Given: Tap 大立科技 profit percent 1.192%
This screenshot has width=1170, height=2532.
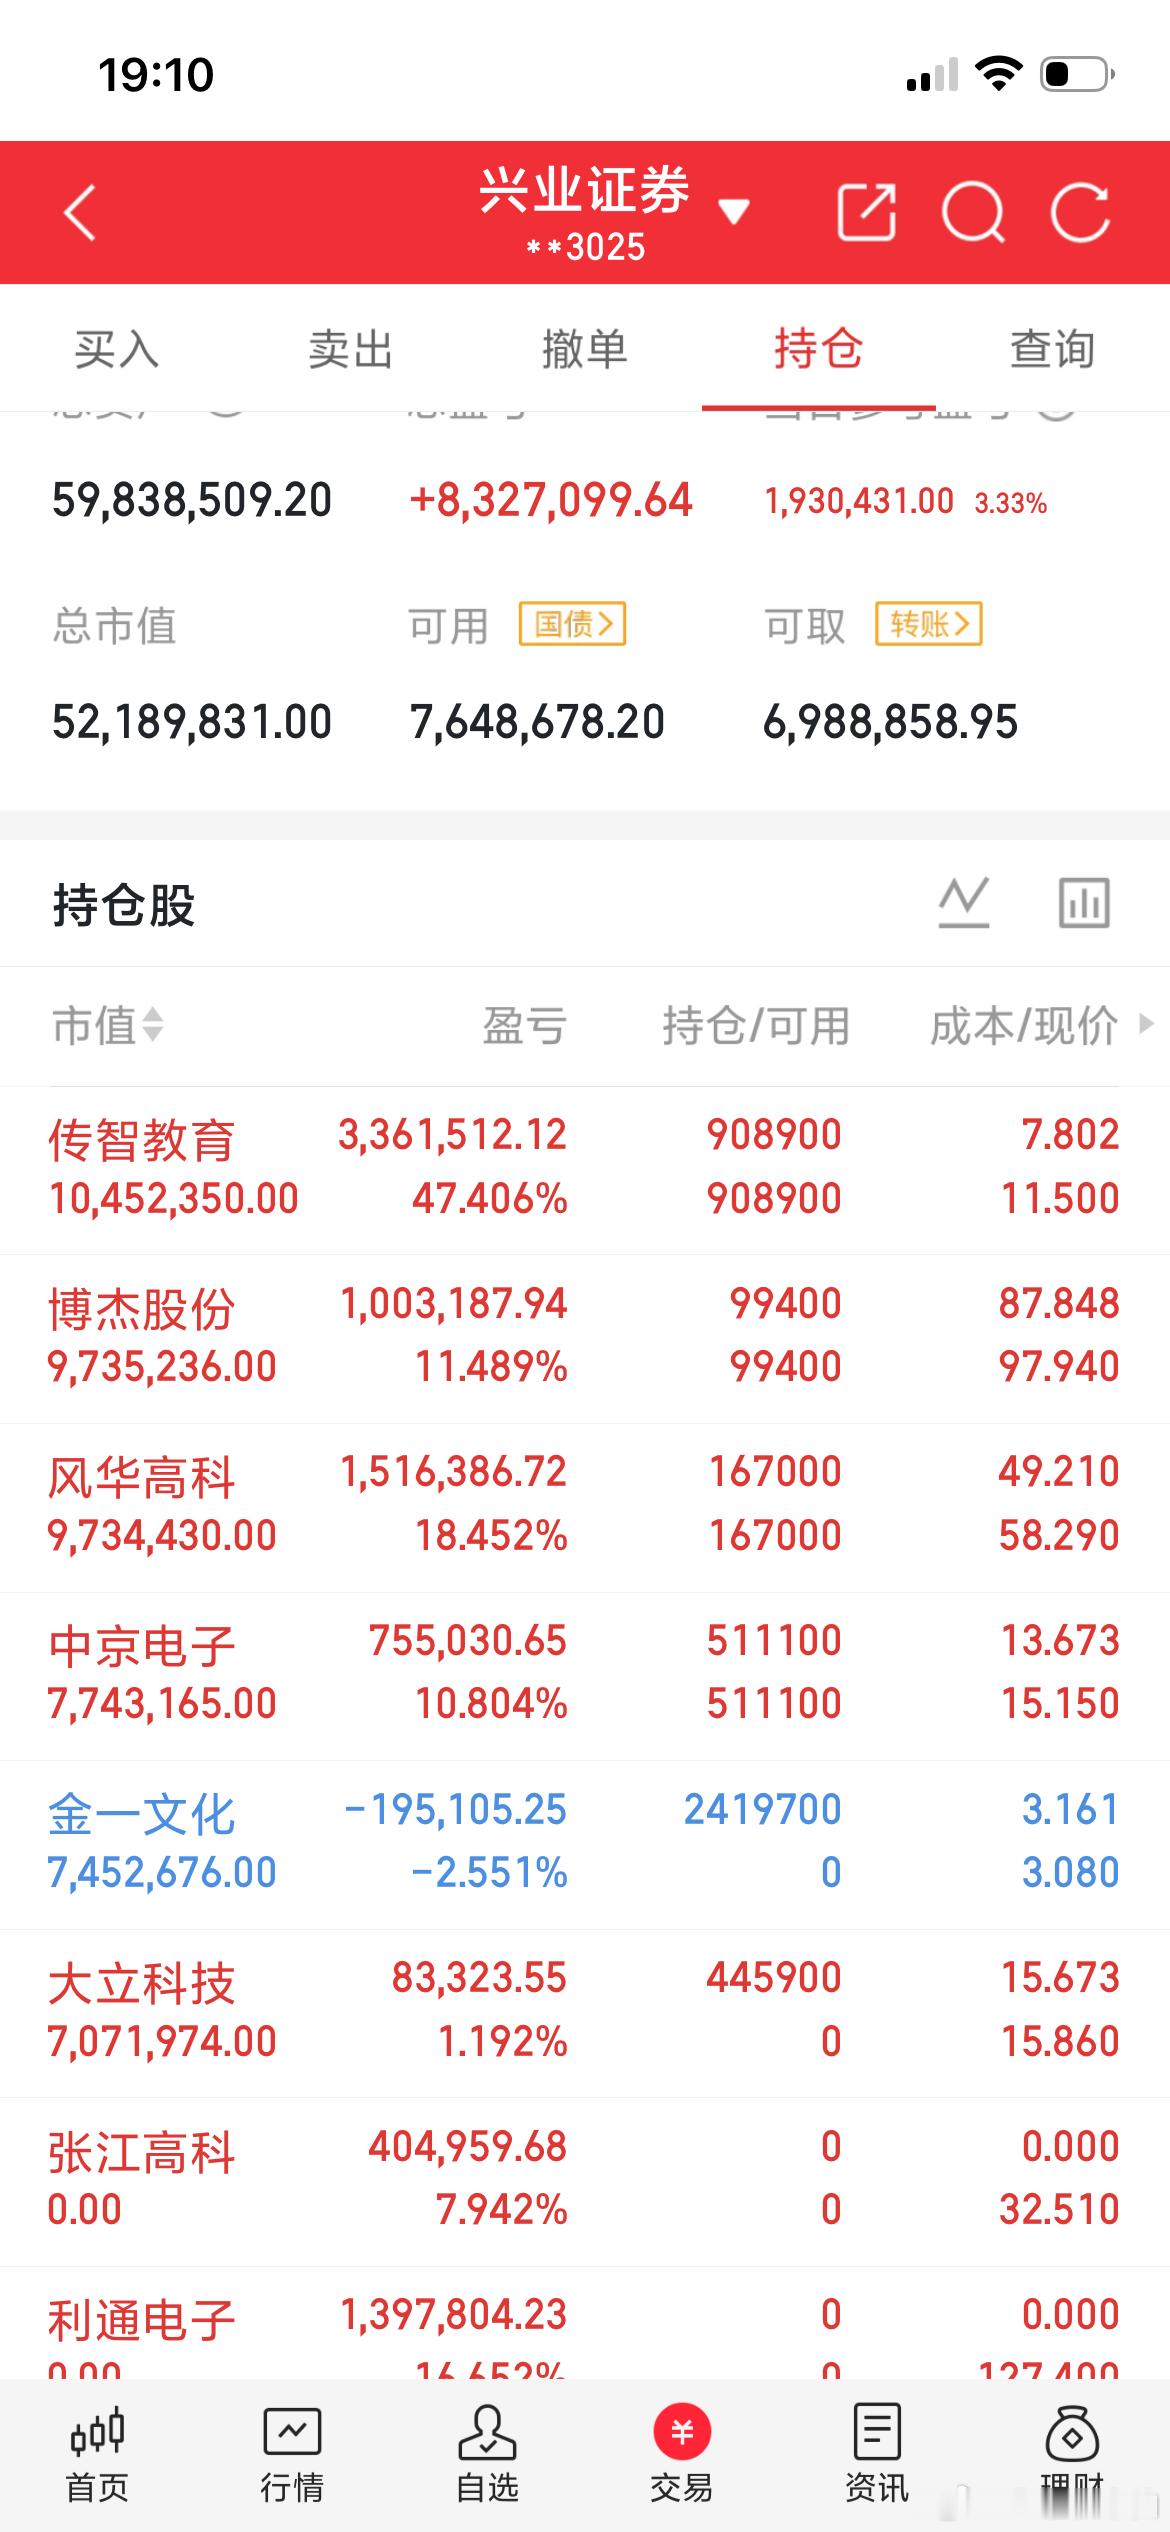Looking at the screenshot, I should [503, 2042].
